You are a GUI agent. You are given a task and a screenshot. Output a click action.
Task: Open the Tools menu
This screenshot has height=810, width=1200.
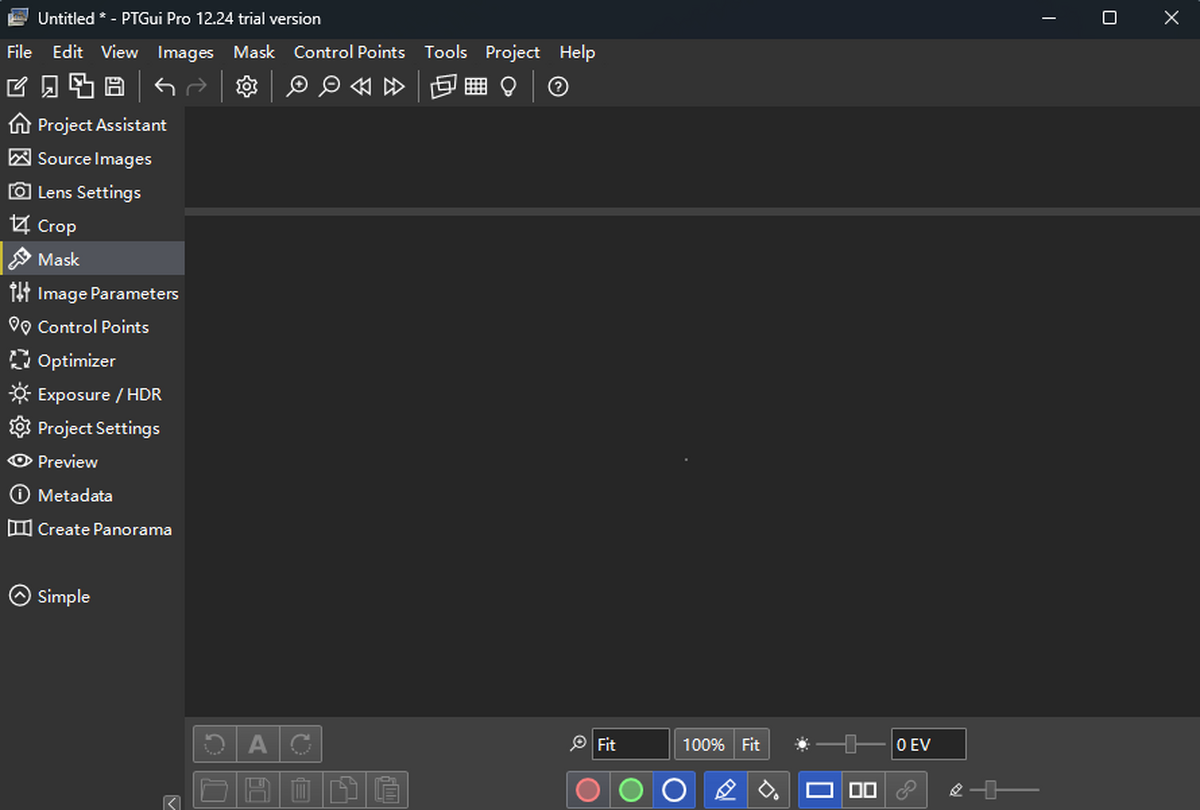pos(445,52)
